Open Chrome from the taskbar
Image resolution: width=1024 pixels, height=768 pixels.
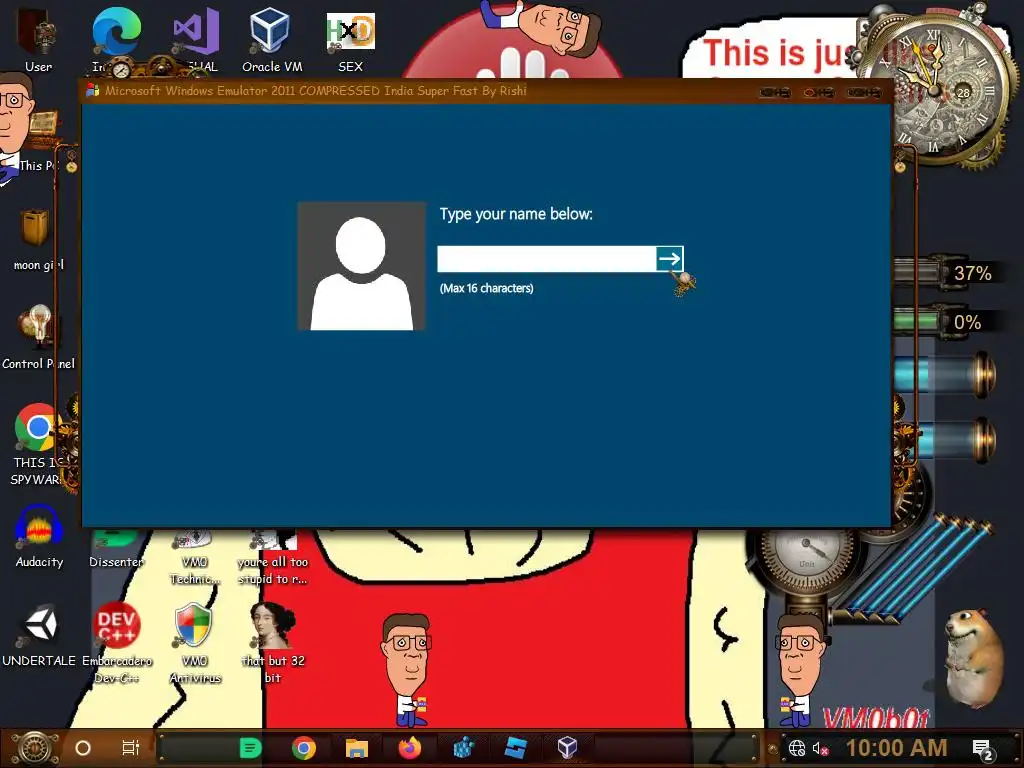coord(304,748)
